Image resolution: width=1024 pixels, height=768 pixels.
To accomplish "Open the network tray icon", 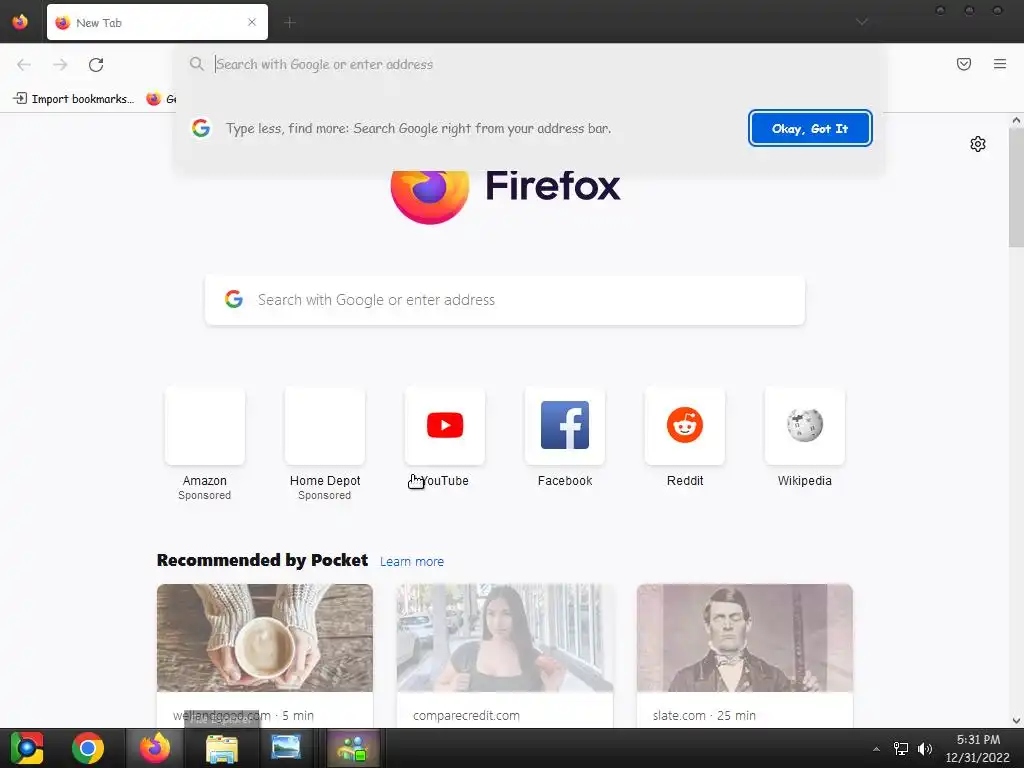I will pyautogui.click(x=901, y=749).
